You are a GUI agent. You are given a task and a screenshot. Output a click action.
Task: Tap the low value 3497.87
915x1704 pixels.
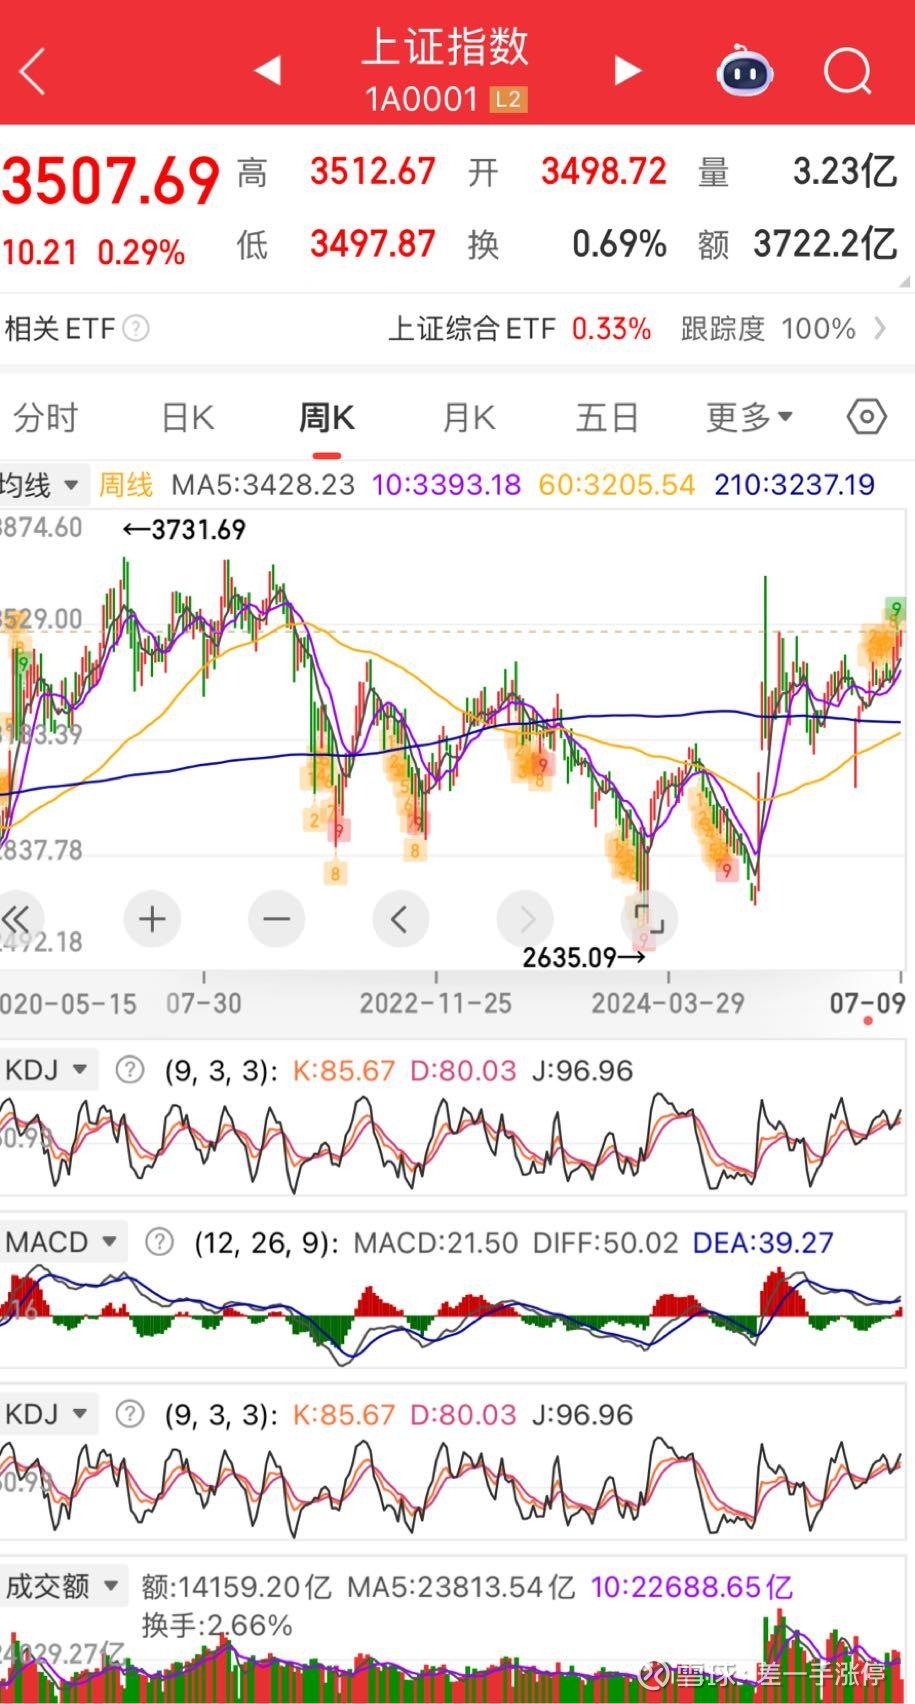click(x=373, y=244)
